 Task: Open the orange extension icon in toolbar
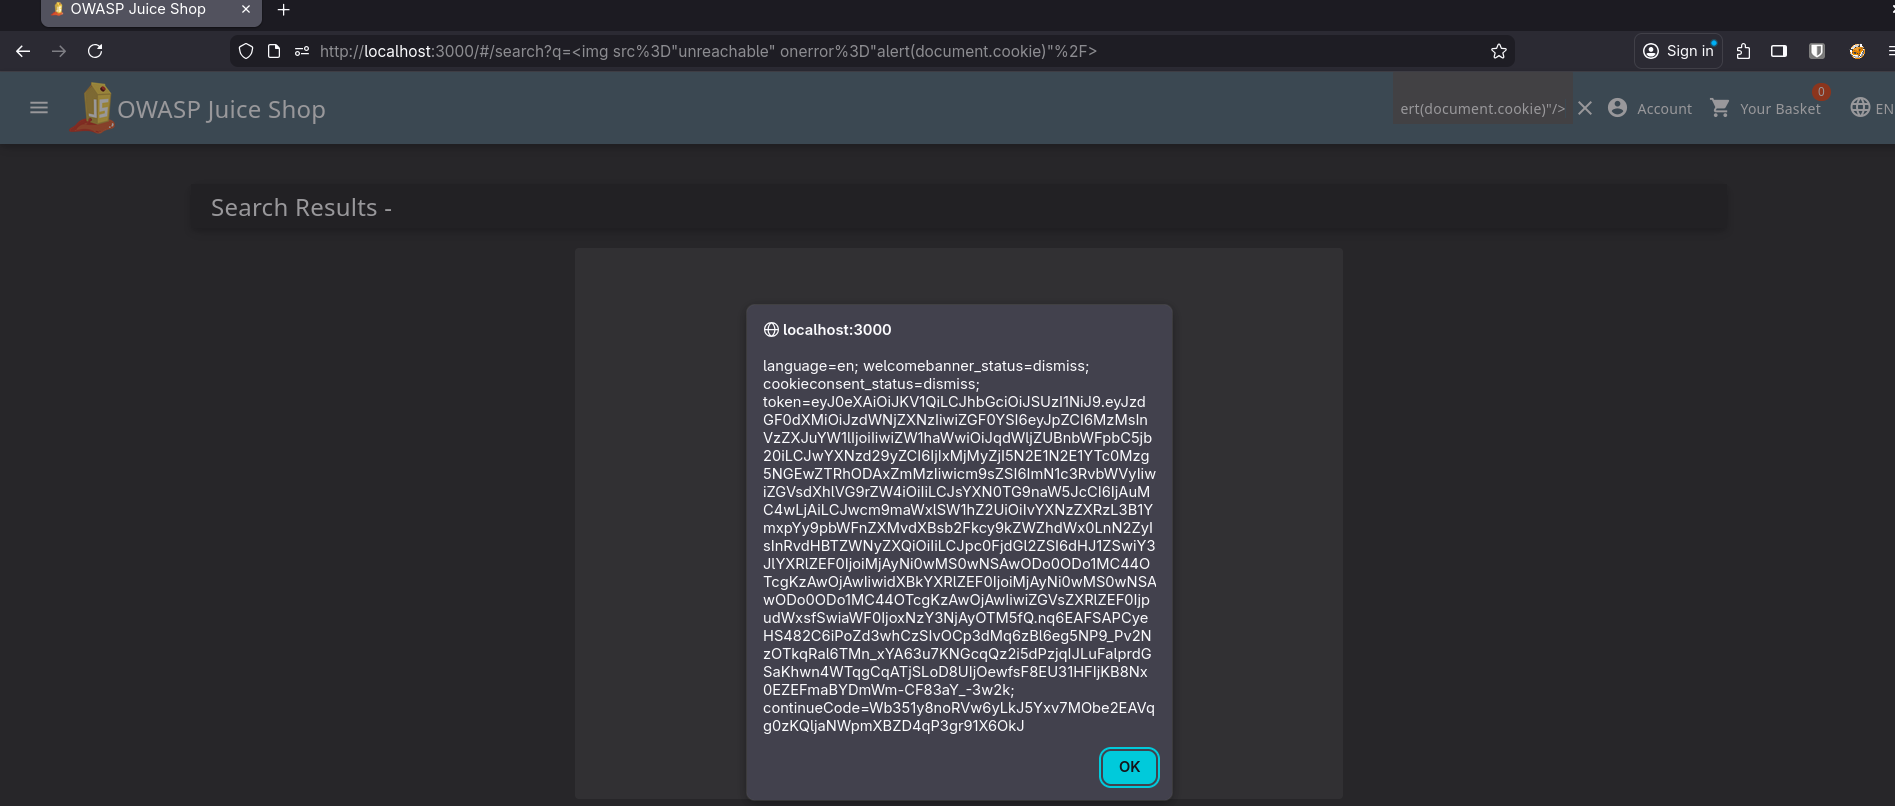pos(1857,51)
